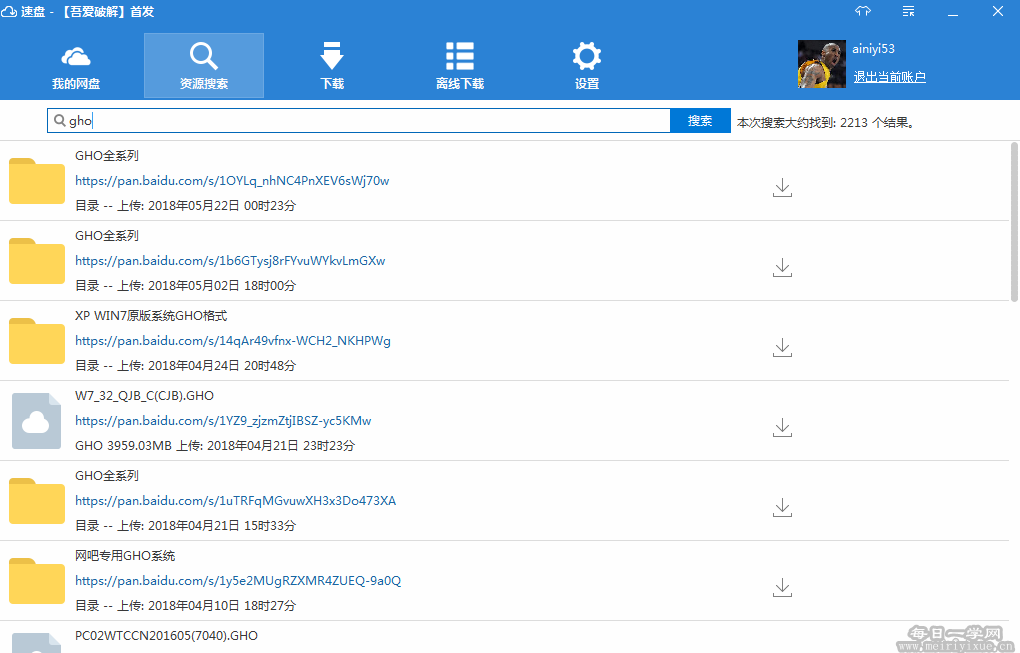This screenshot has width=1020, height=653.
Task: Click the text 目录 -- 上传: 2018年04月24日 20时48分
Action: [x=185, y=366]
